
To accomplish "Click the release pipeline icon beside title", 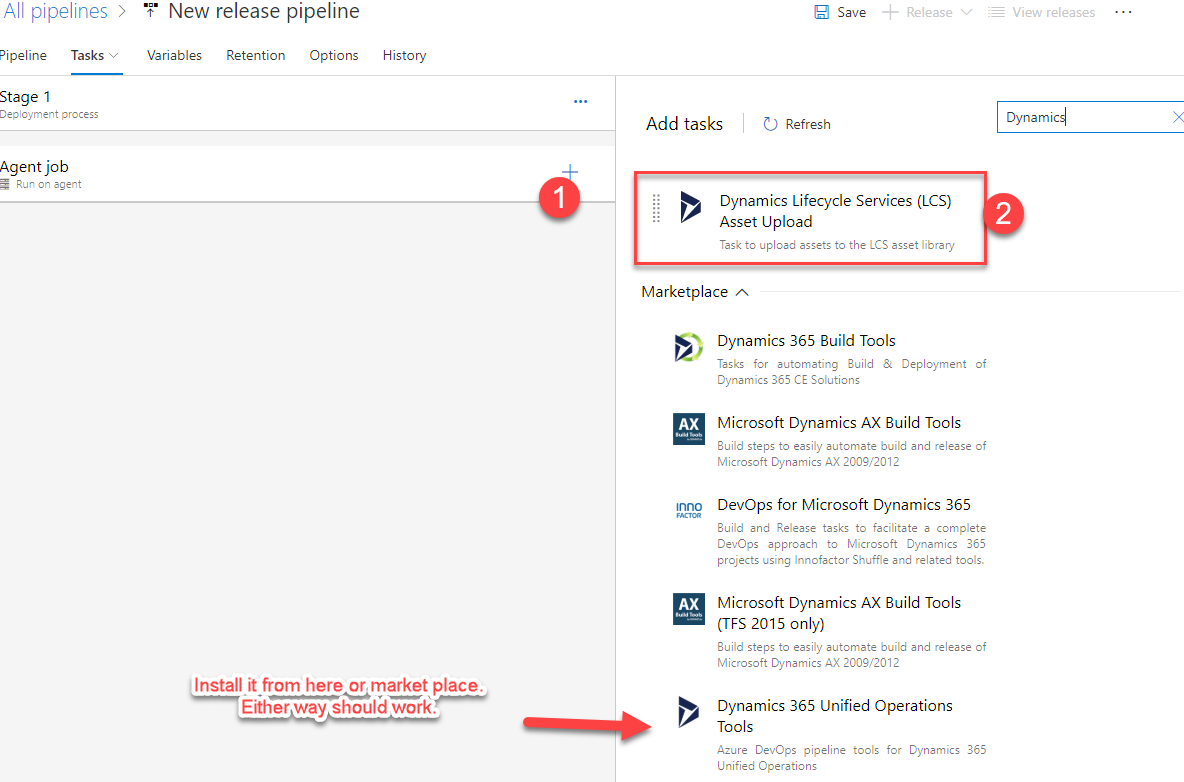I will coord(151,11).
